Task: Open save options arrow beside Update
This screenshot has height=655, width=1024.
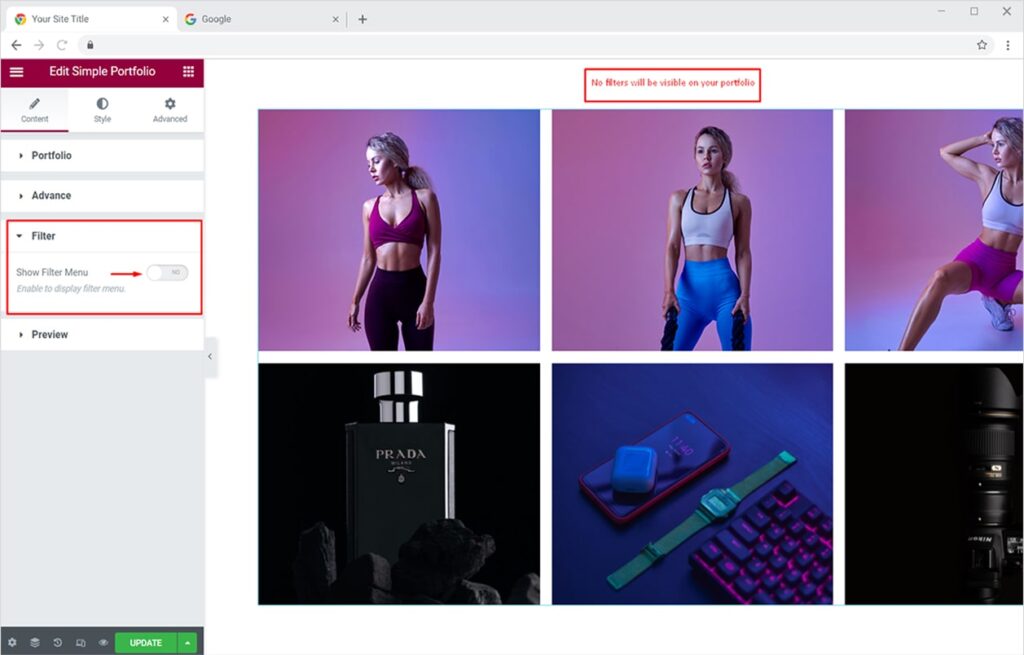Action: [188, 642]
